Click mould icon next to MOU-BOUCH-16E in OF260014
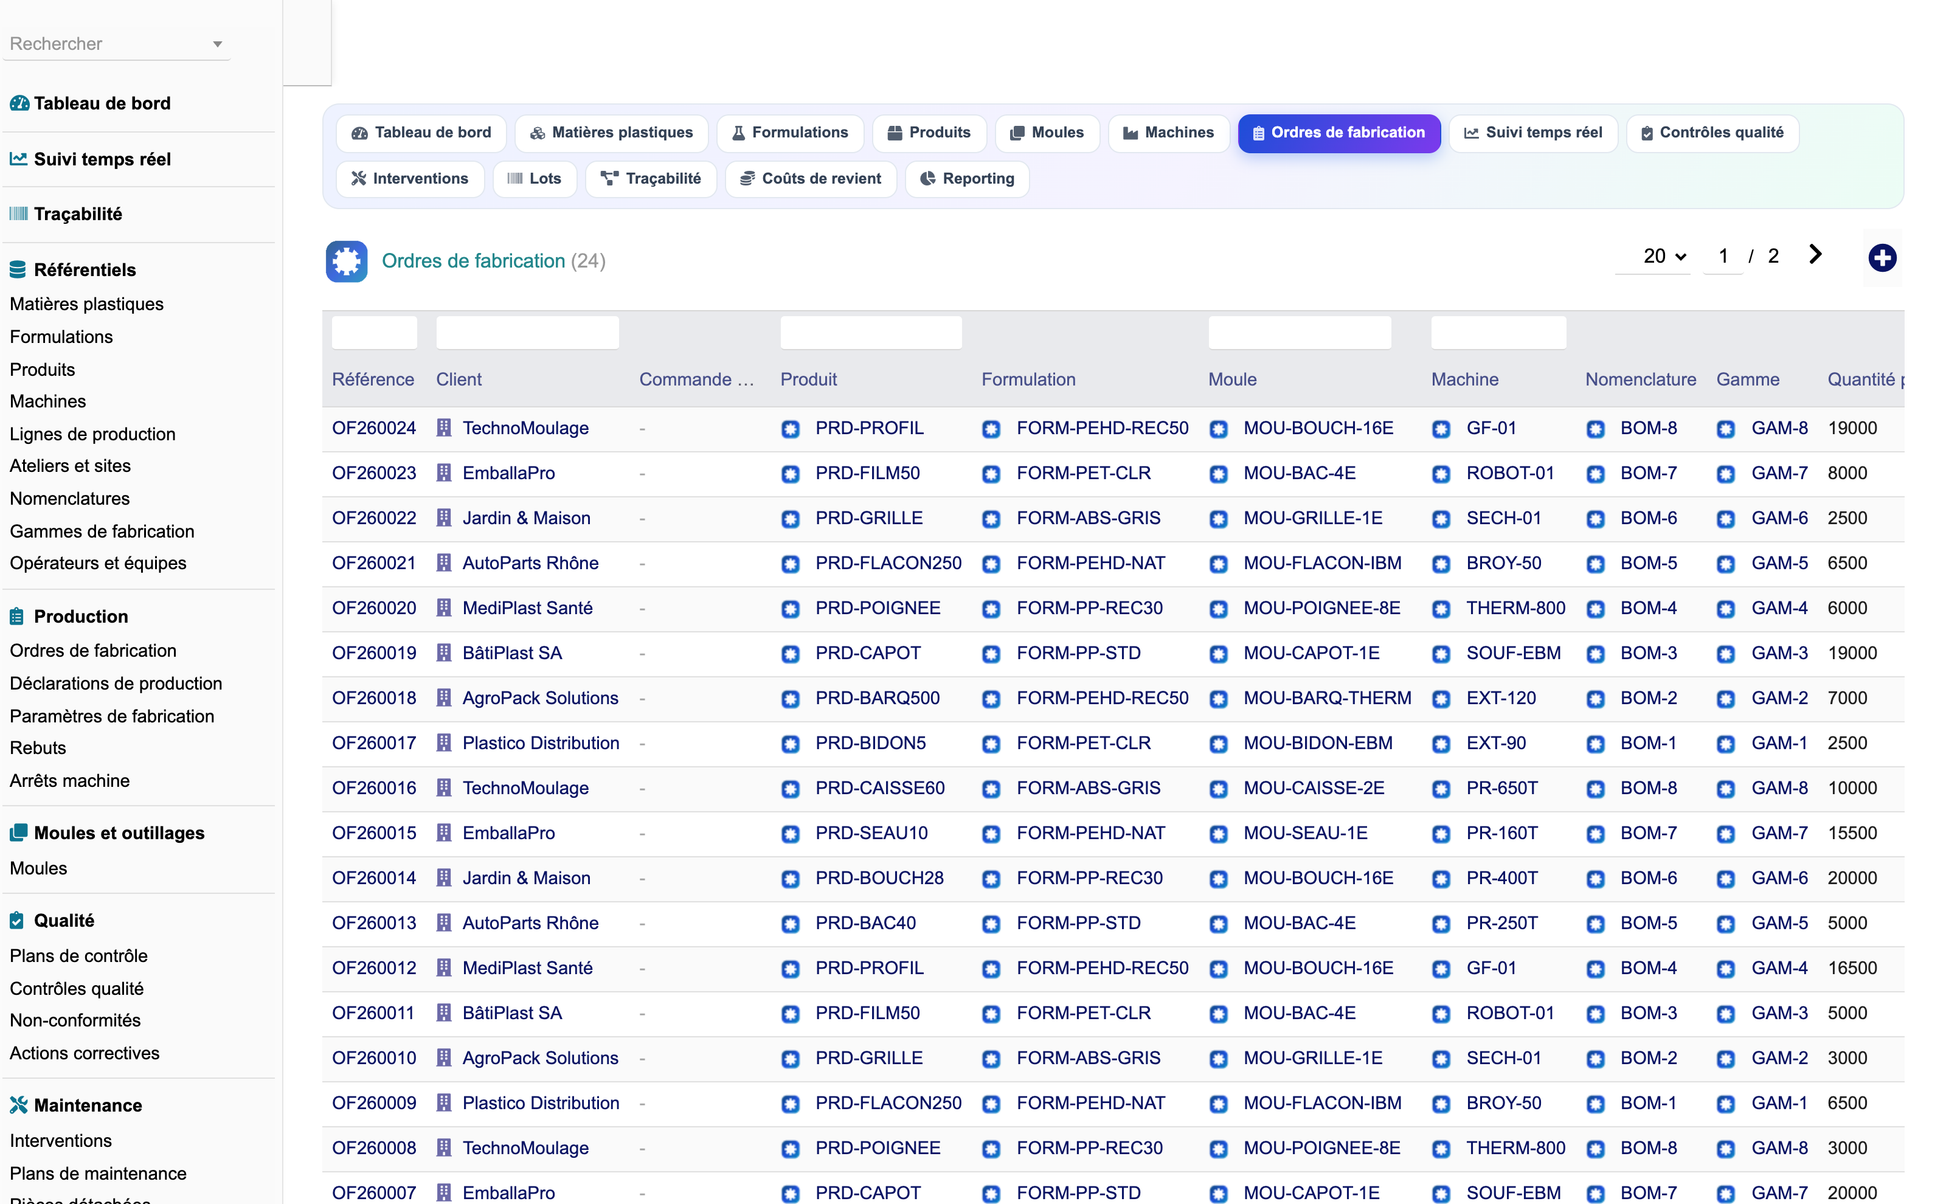 click(x=1218, y=879)
